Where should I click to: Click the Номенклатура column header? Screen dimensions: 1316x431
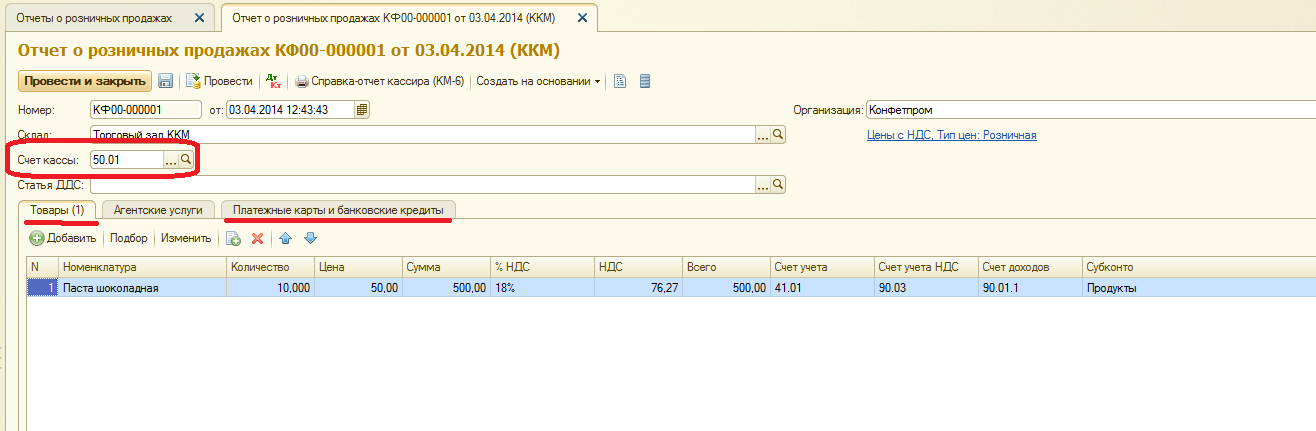coord(142,267)
